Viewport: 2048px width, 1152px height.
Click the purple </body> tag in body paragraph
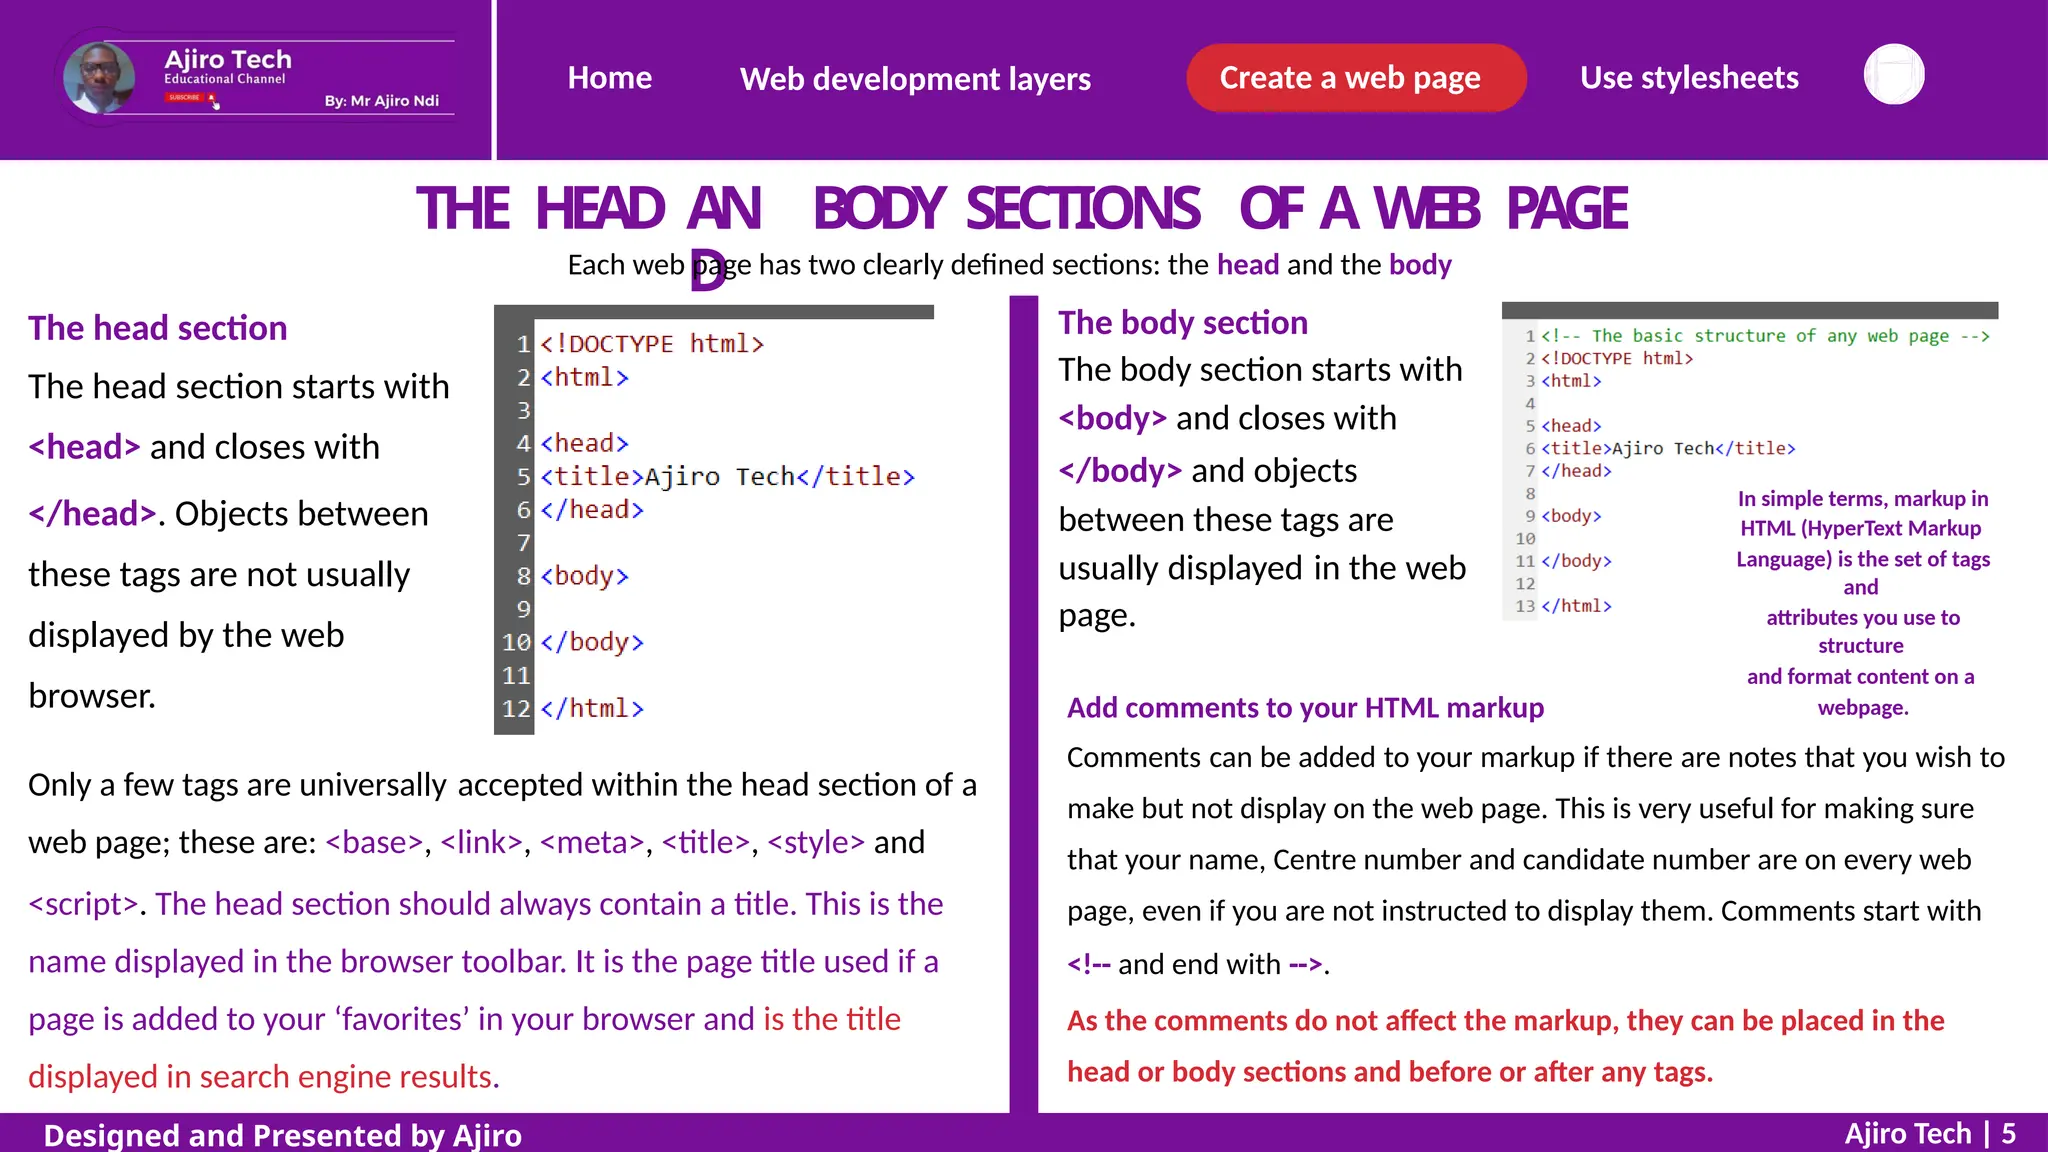pos(1120,470)
